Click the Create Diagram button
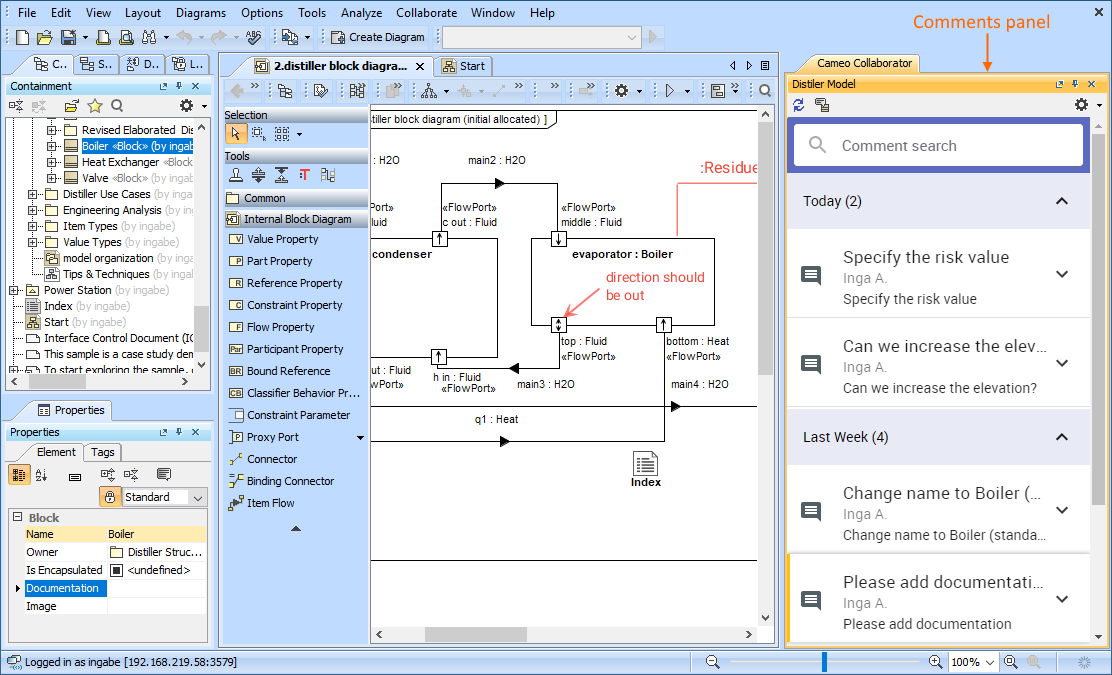This screenshot has height=675, width=1112. point(377,37)
